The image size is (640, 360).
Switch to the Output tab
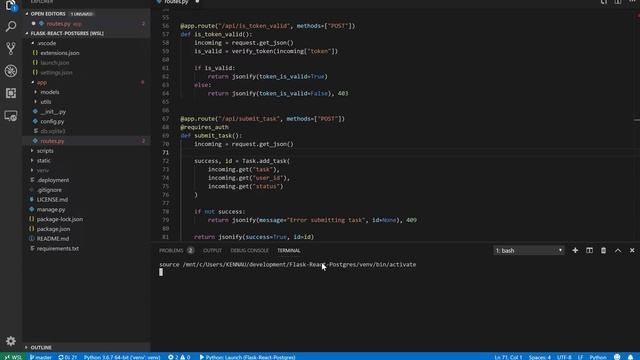[x=212, y=250]
